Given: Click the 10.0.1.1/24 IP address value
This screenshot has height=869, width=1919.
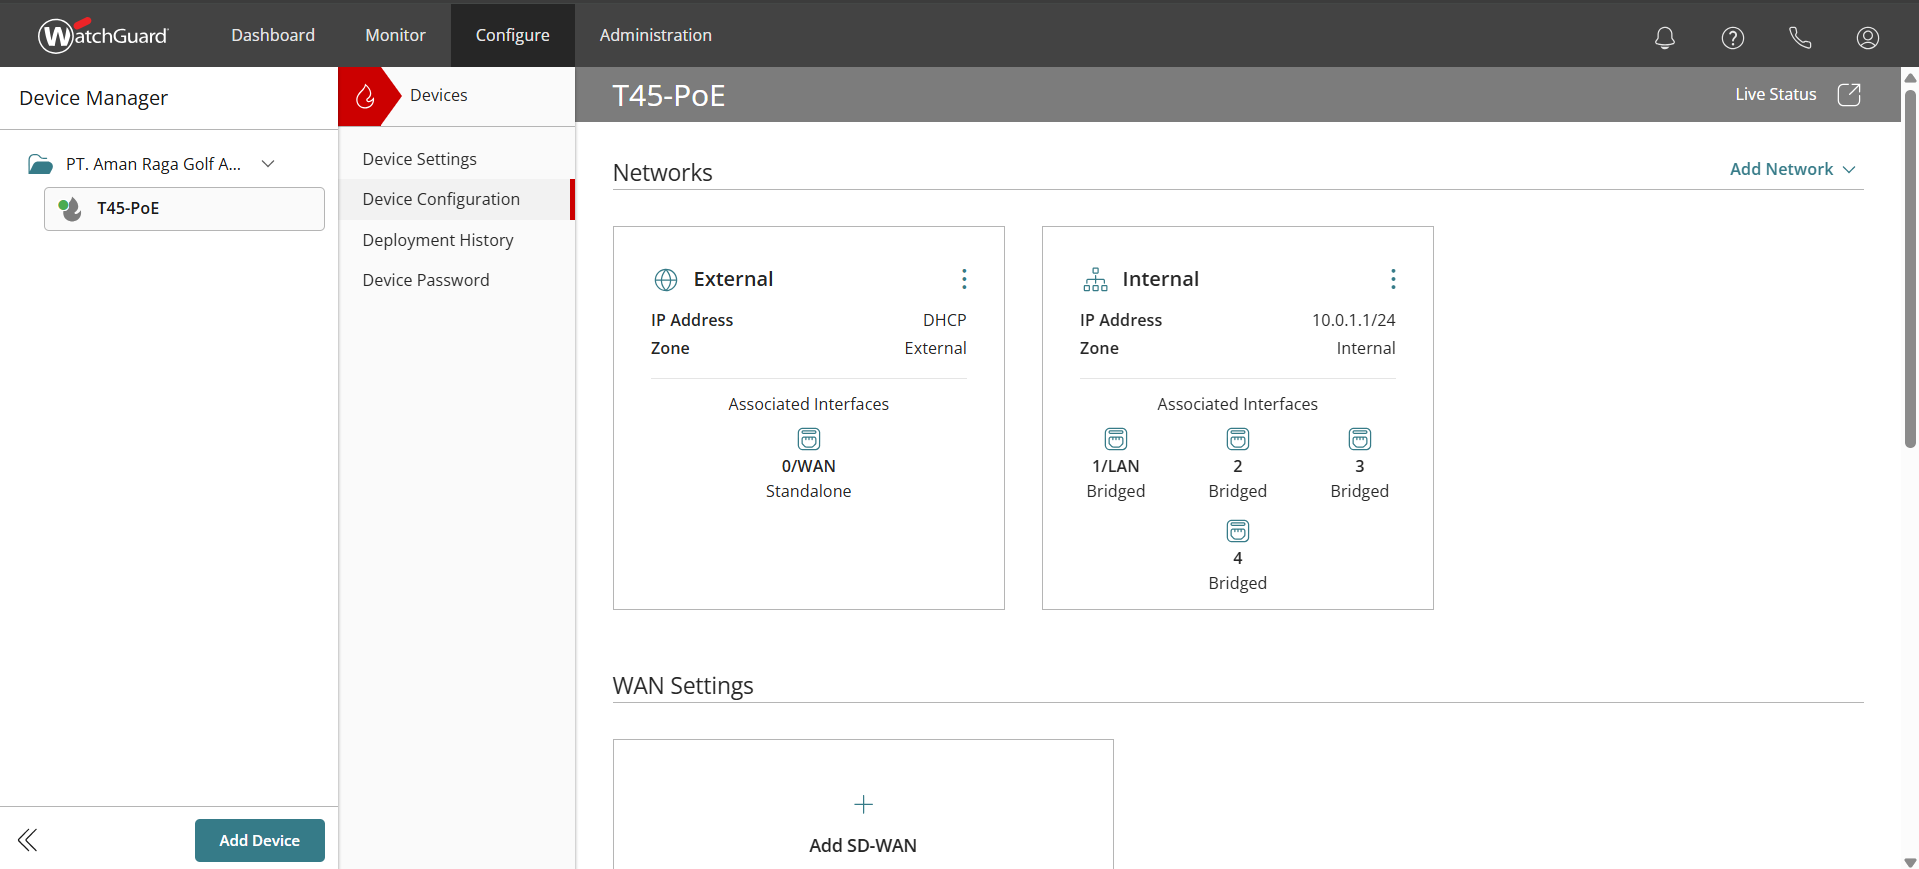Looking at the screenshot, I should 1353,320.
